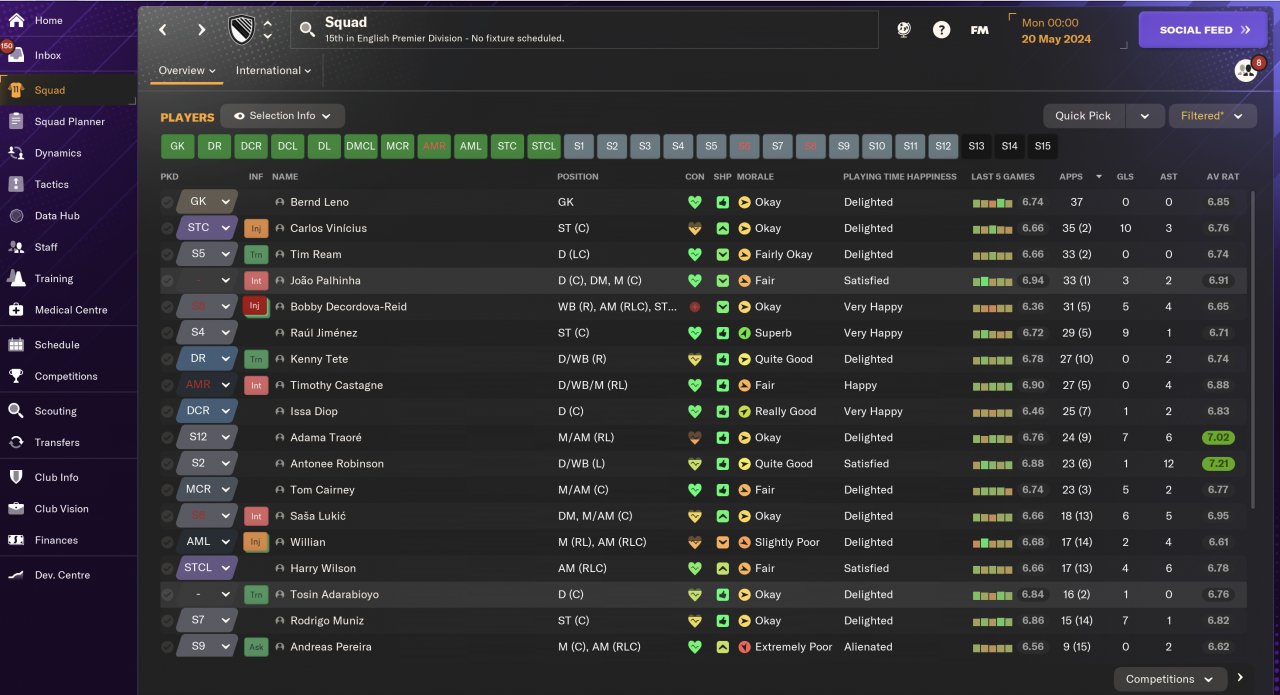Image resolution: width=1280 pixels, height=695 pixels.
Task: Sort by the MORALE column header
Action: point(755,177)
